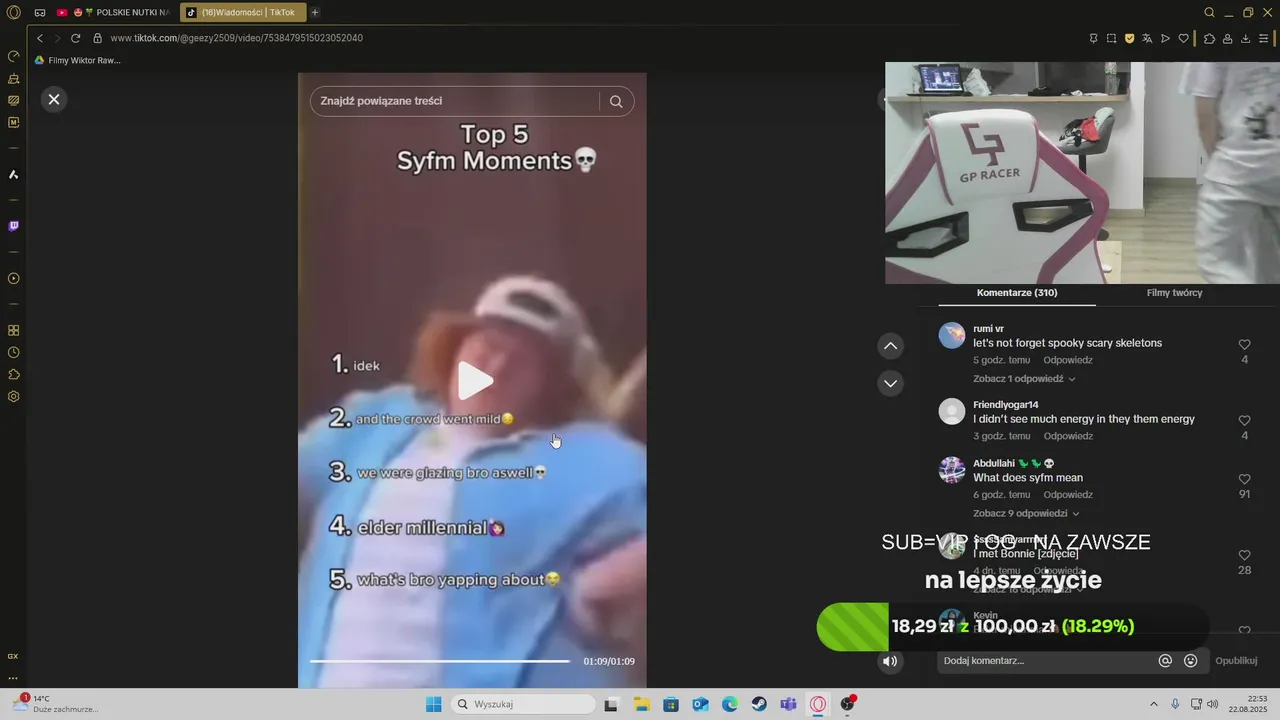Viewport: 1280px width, 720px height.
Task: Open browser downloads icon
Action: (1246, 38)
